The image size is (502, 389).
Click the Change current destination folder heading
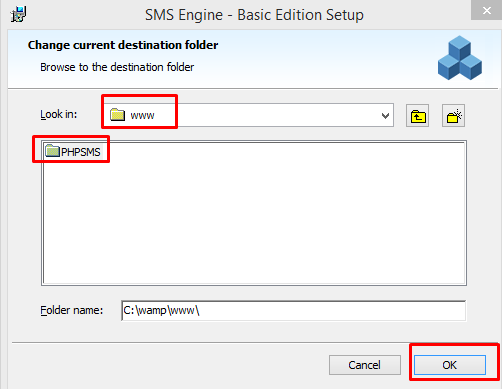(x=123, y=45)
